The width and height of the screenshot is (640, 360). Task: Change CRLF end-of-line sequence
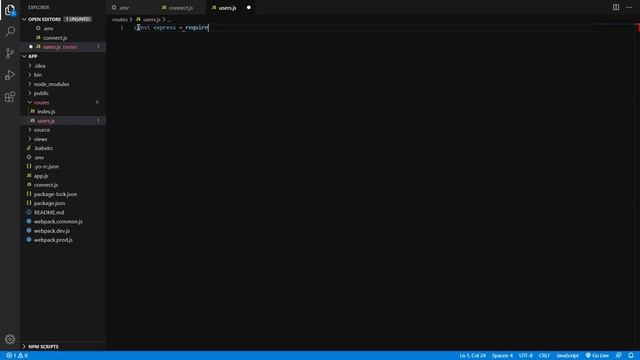tap(544, 356)
